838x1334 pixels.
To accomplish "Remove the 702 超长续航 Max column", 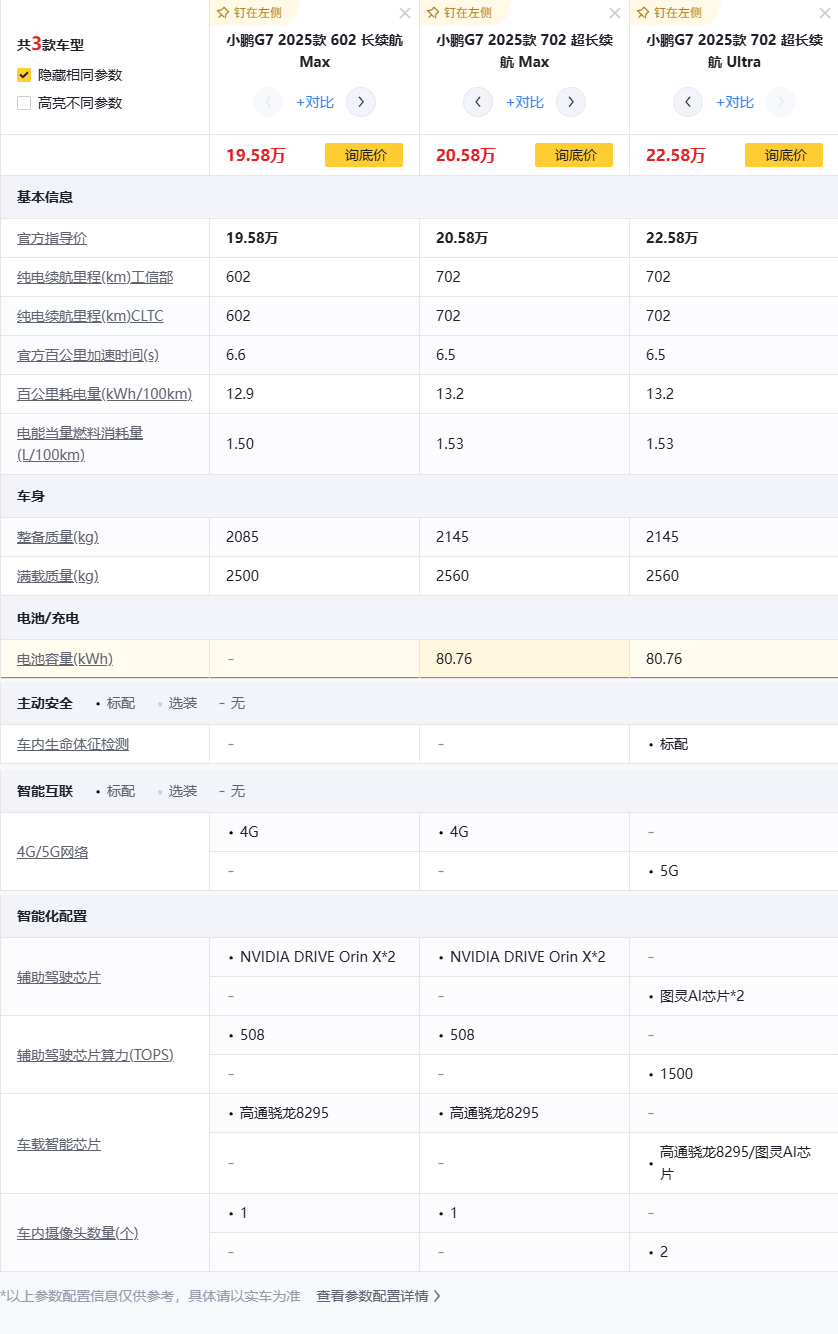I will point(614,13).
